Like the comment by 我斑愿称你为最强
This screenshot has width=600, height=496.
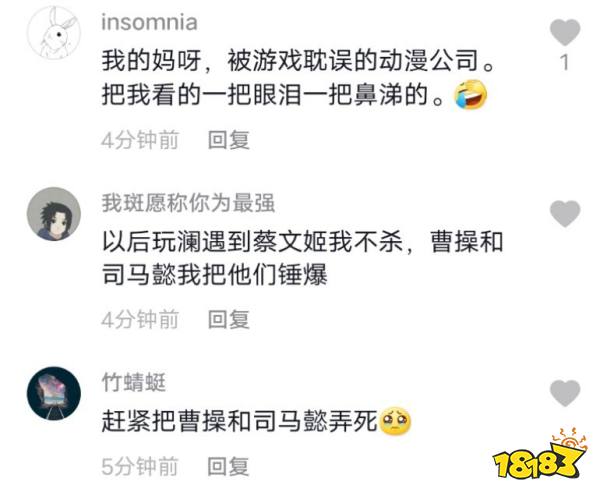pyautogui.click(x=565, y=213)
